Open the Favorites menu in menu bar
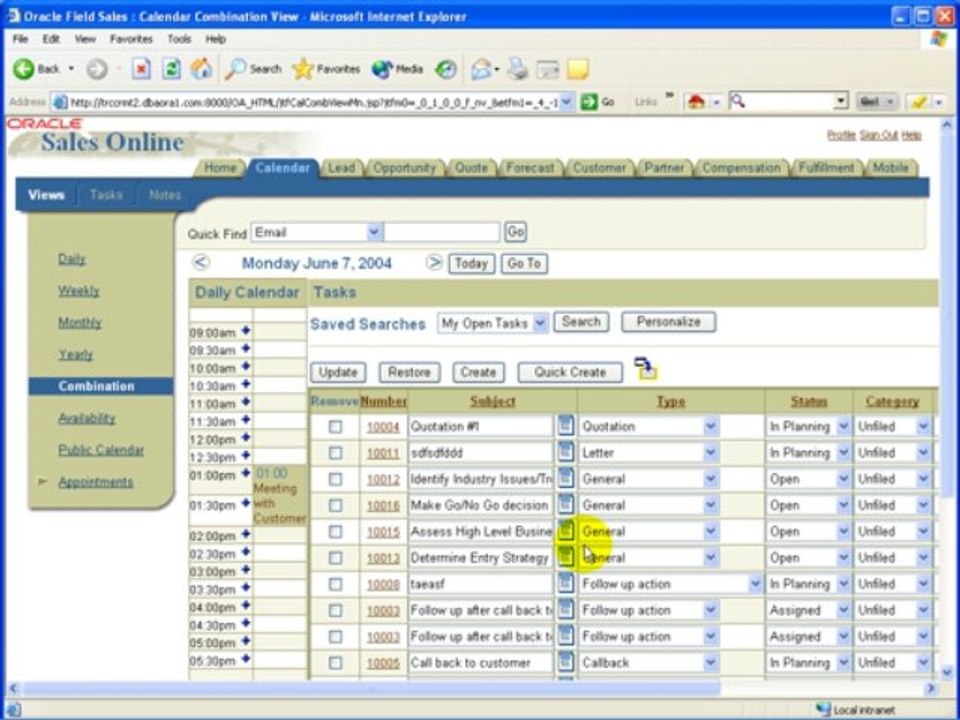 pos(131,39)
